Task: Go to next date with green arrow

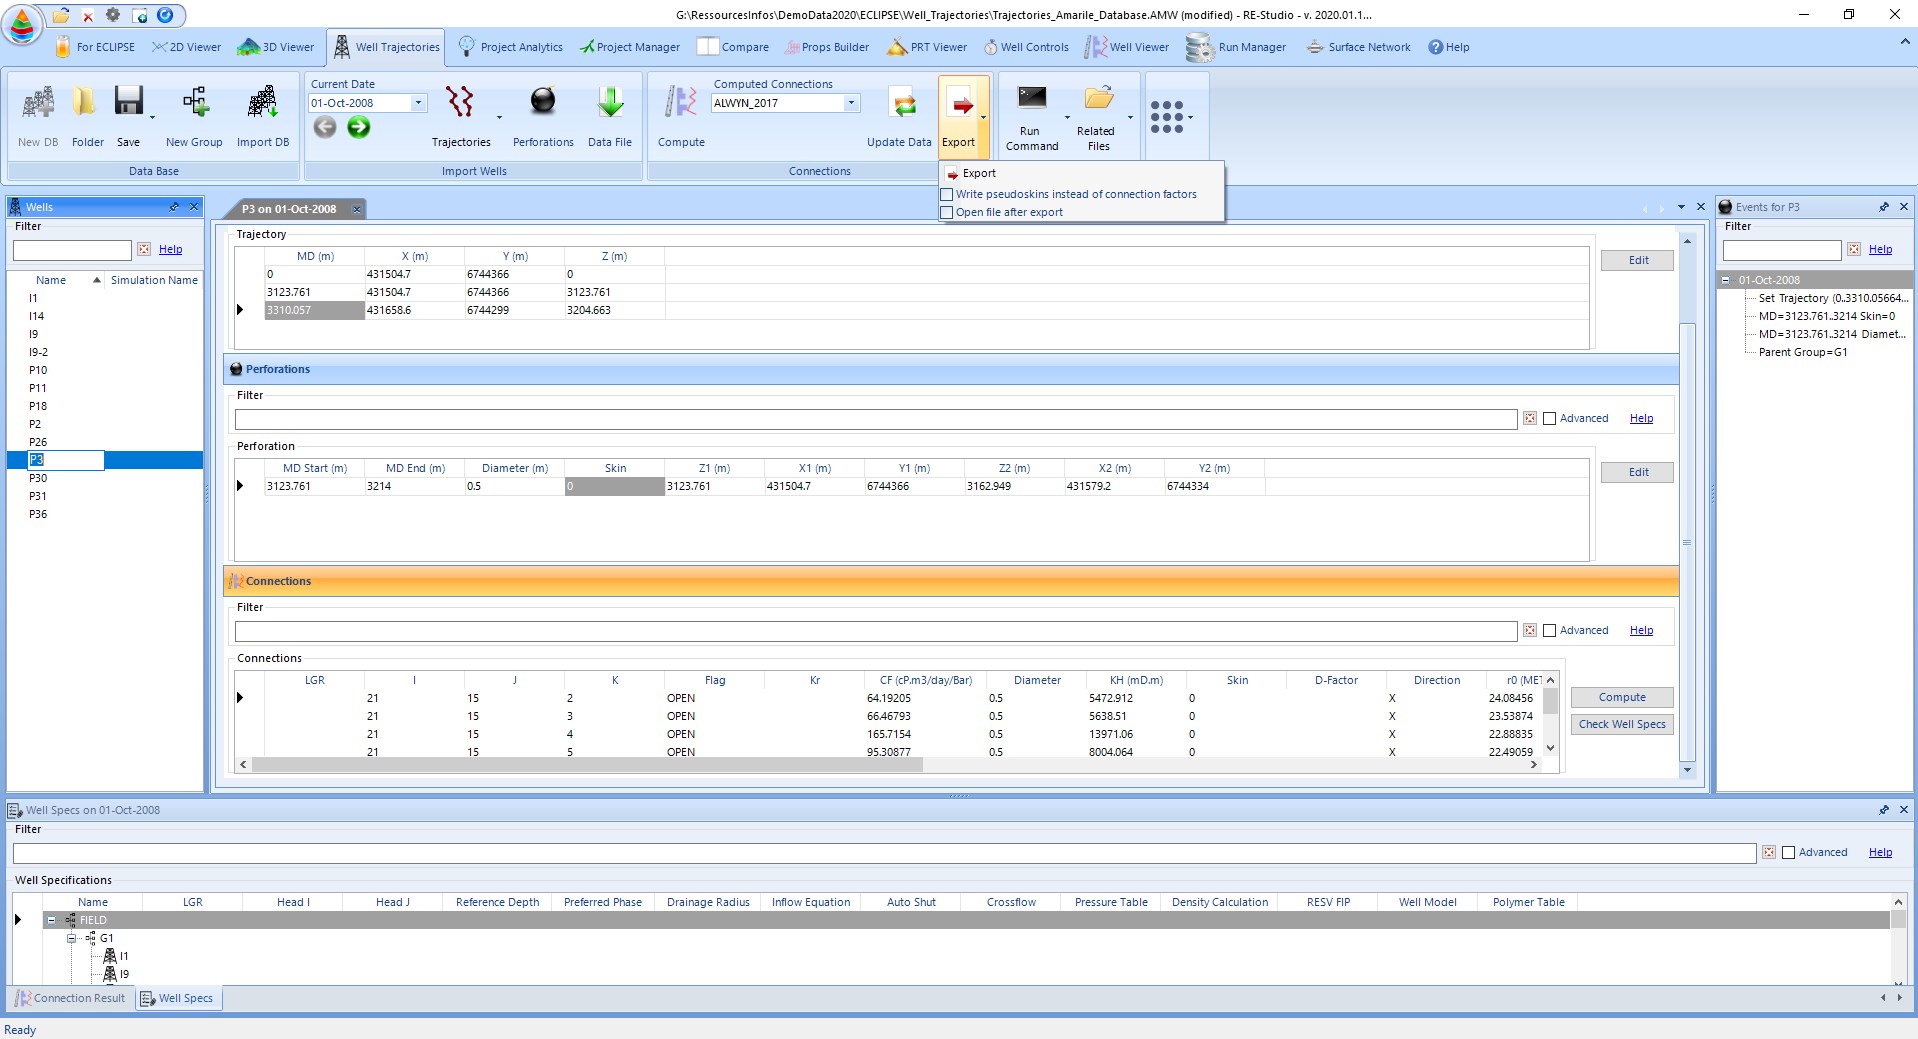Action: point(359,127)
